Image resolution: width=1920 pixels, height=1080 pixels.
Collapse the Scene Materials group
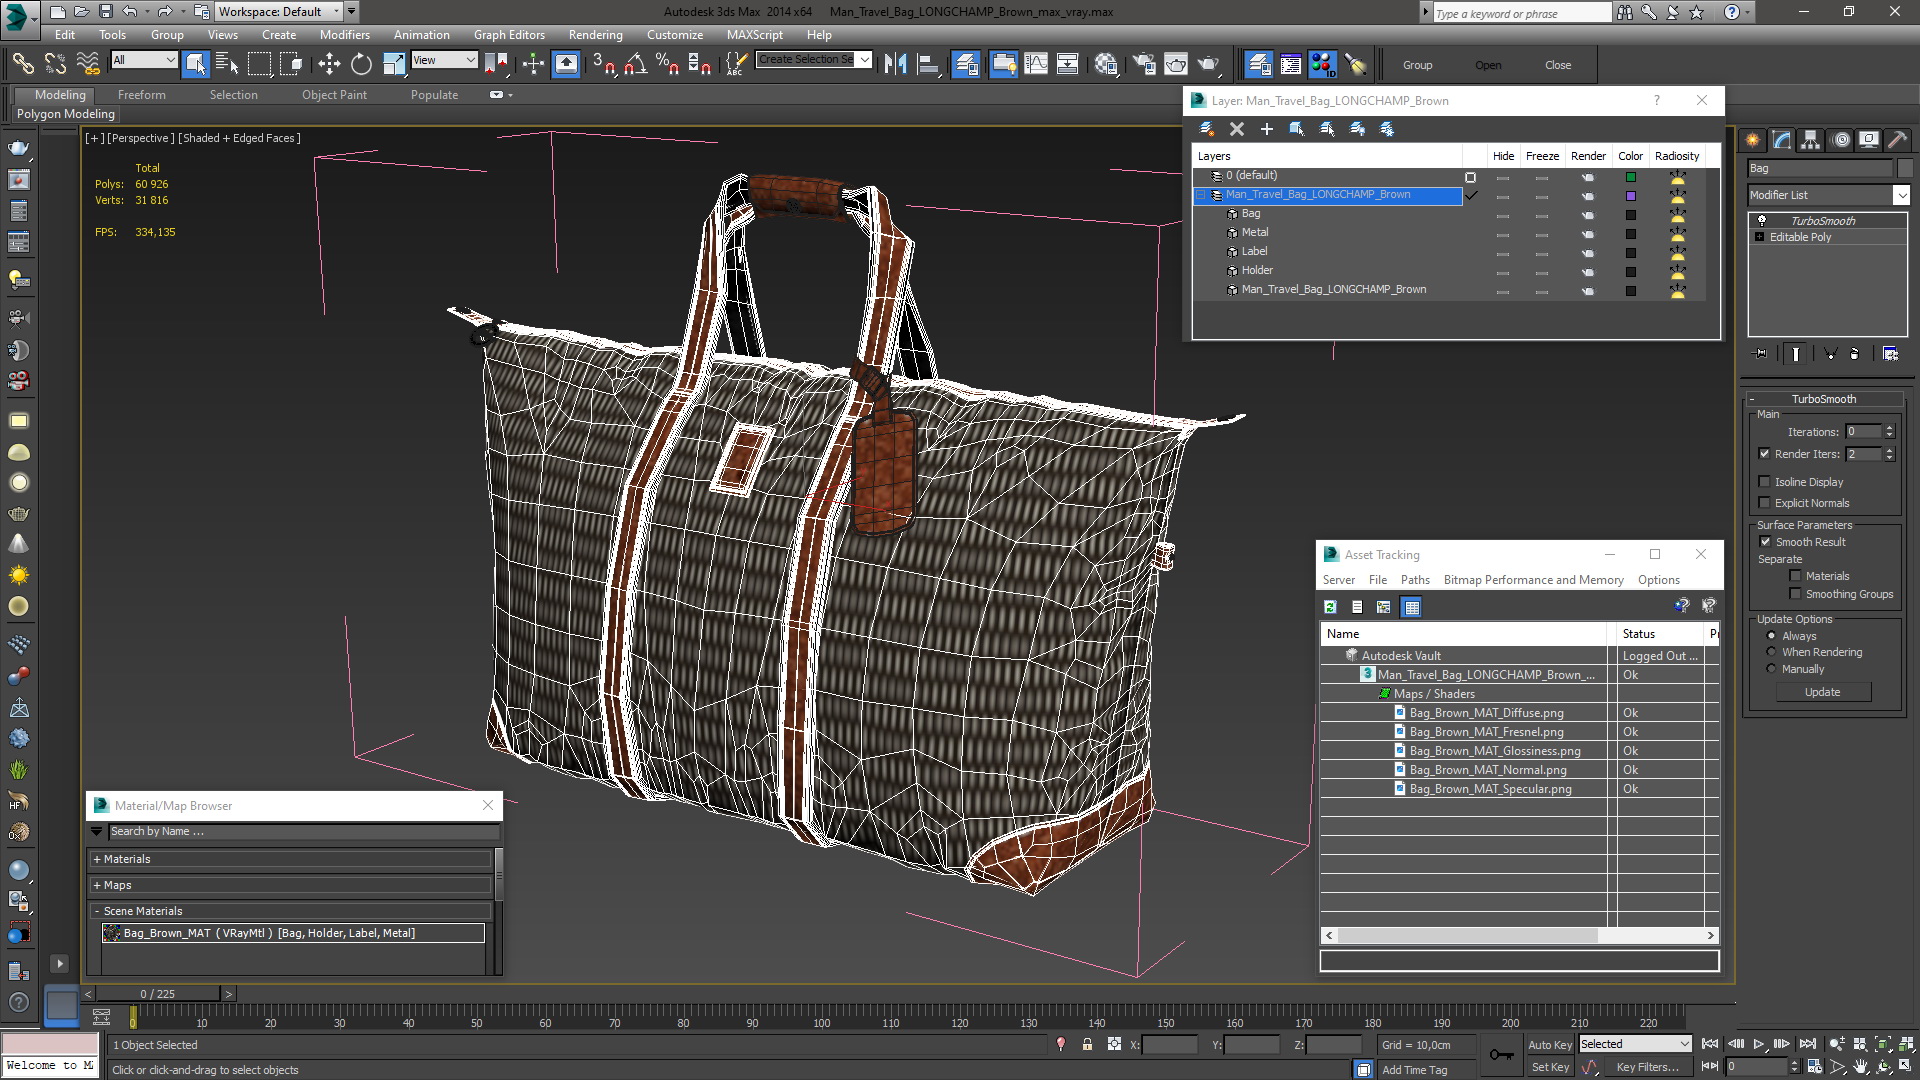tap(97, 911)
